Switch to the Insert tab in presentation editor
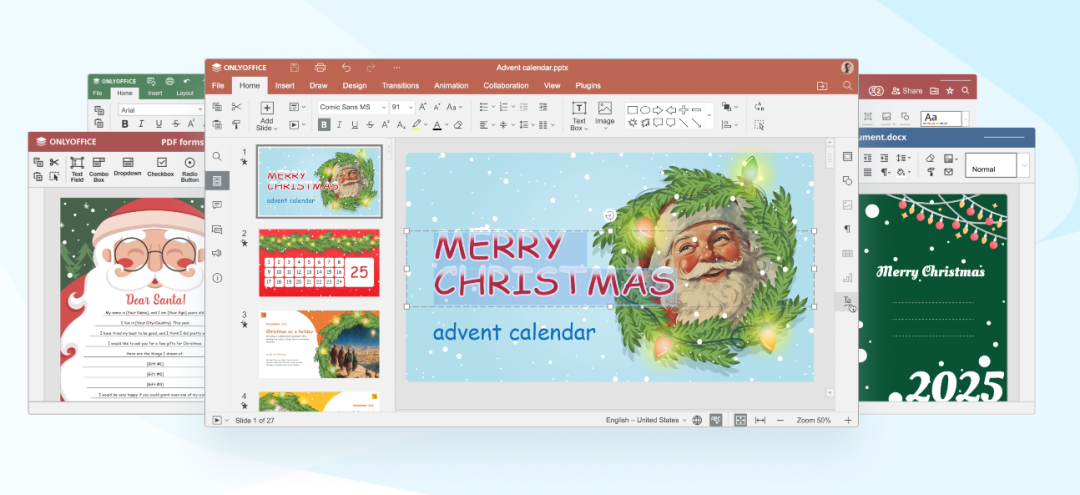The width and height of the screenshot is (1080, 495). (x=284, y=86)
